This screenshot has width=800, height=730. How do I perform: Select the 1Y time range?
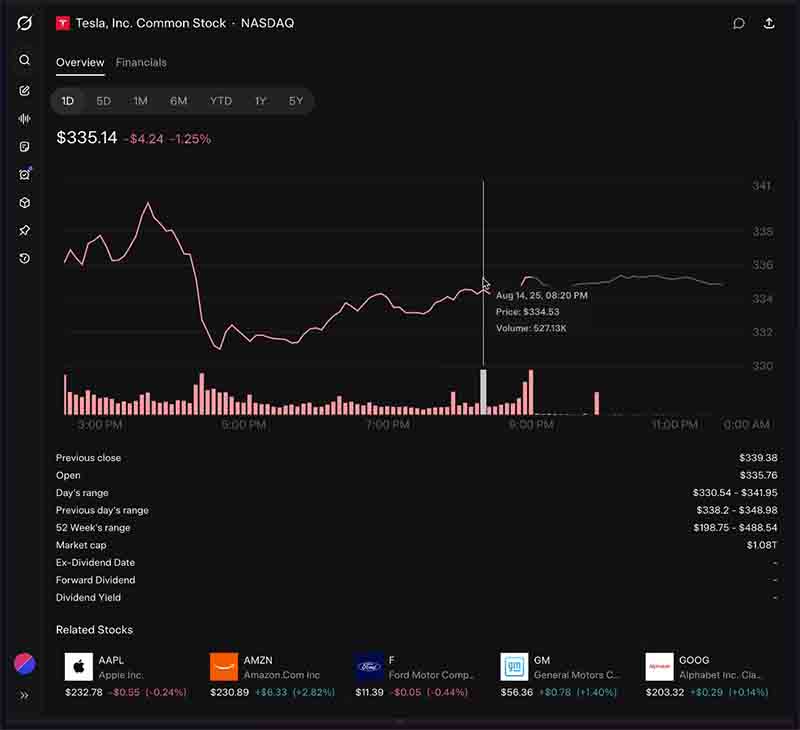pyautogui.click(x=261, y=101)
